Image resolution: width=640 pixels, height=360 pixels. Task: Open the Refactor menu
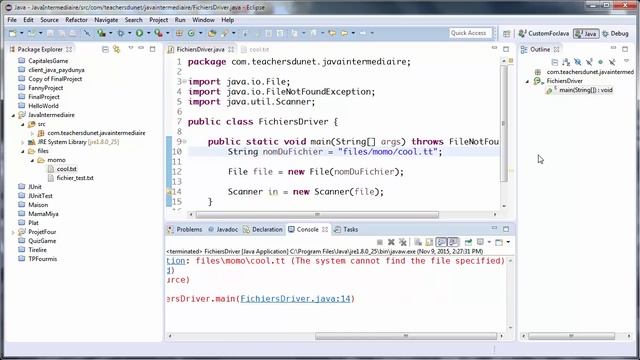coord(76,20)
